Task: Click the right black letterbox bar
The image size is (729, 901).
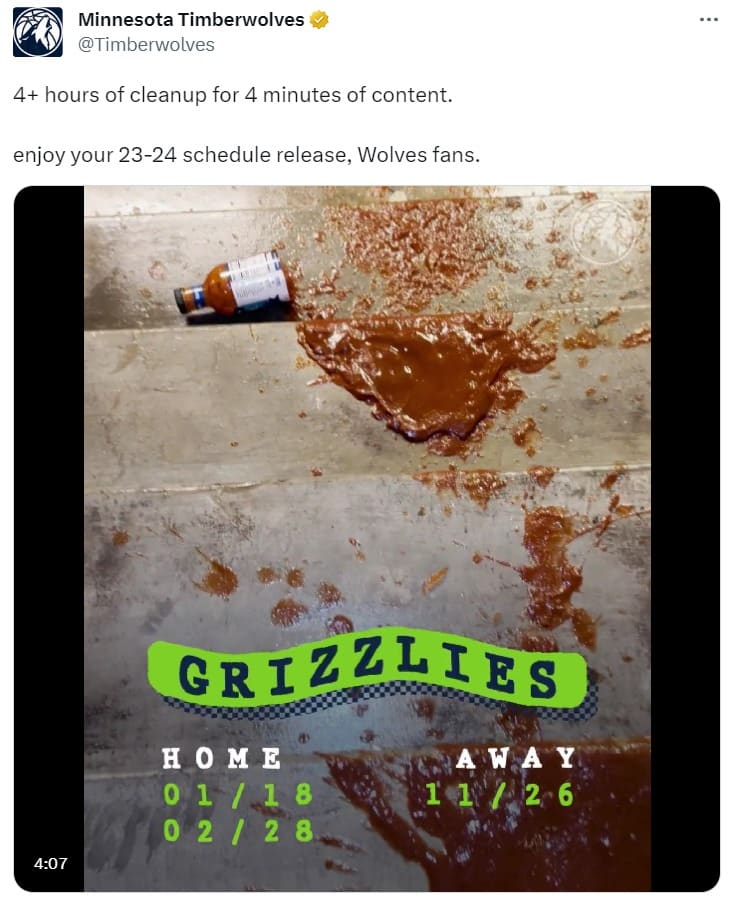Action: 685,538
